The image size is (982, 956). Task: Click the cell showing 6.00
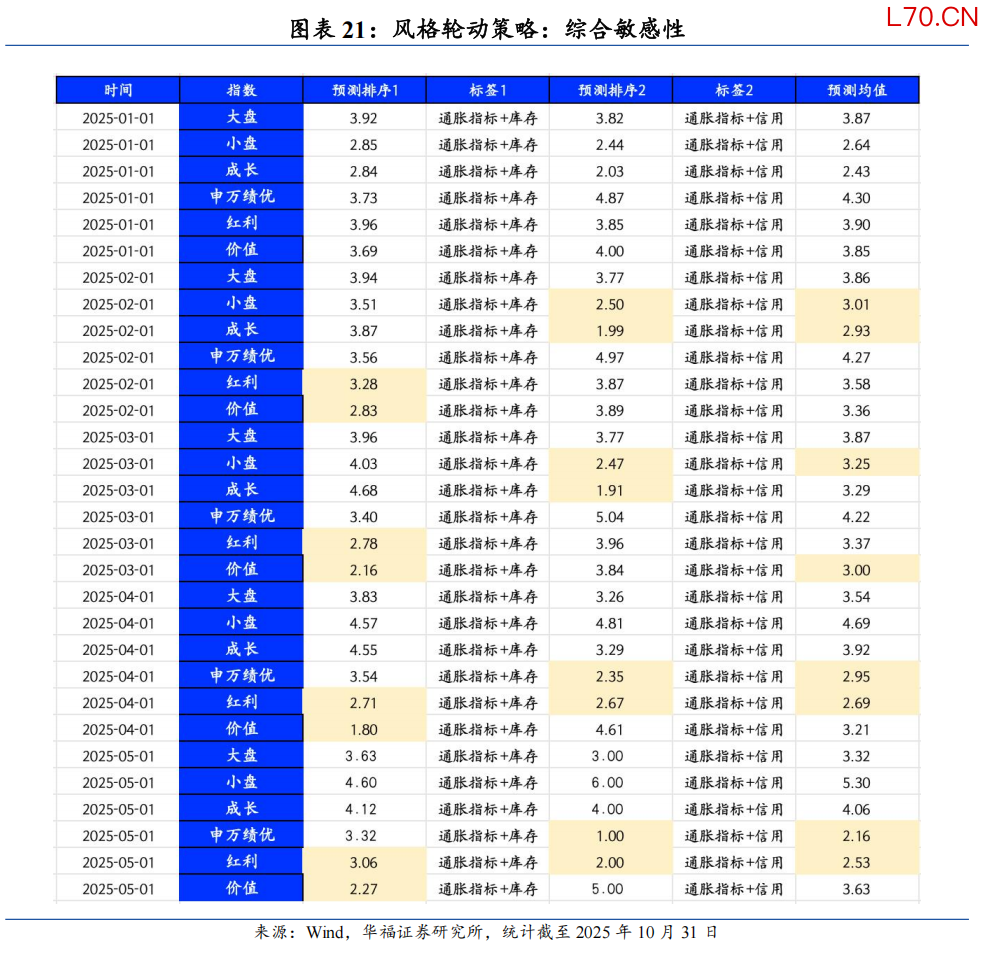pyautogui.click(x=610, y=783)
